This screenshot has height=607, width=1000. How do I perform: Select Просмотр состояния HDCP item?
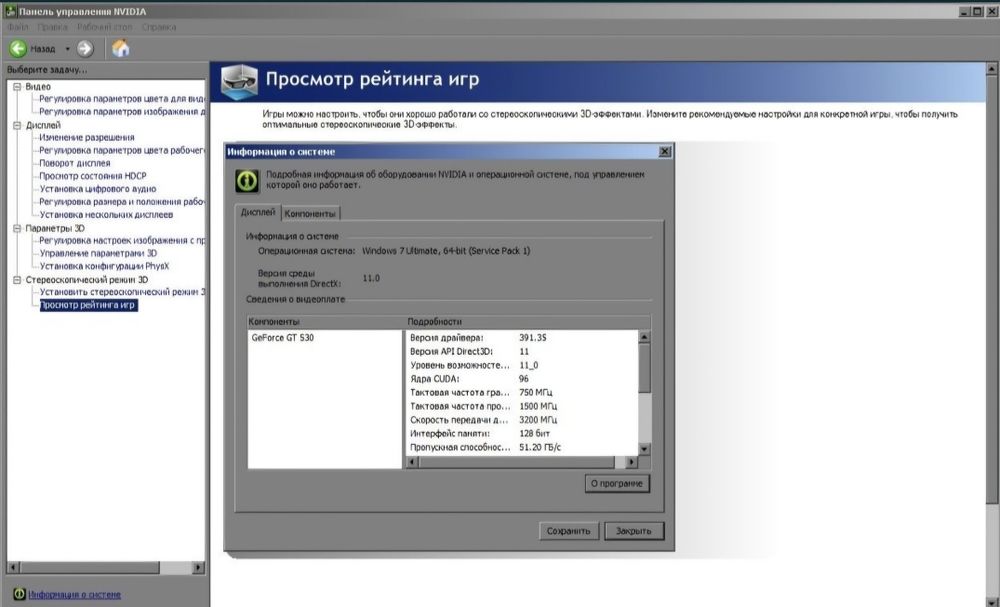coord(92,175)
